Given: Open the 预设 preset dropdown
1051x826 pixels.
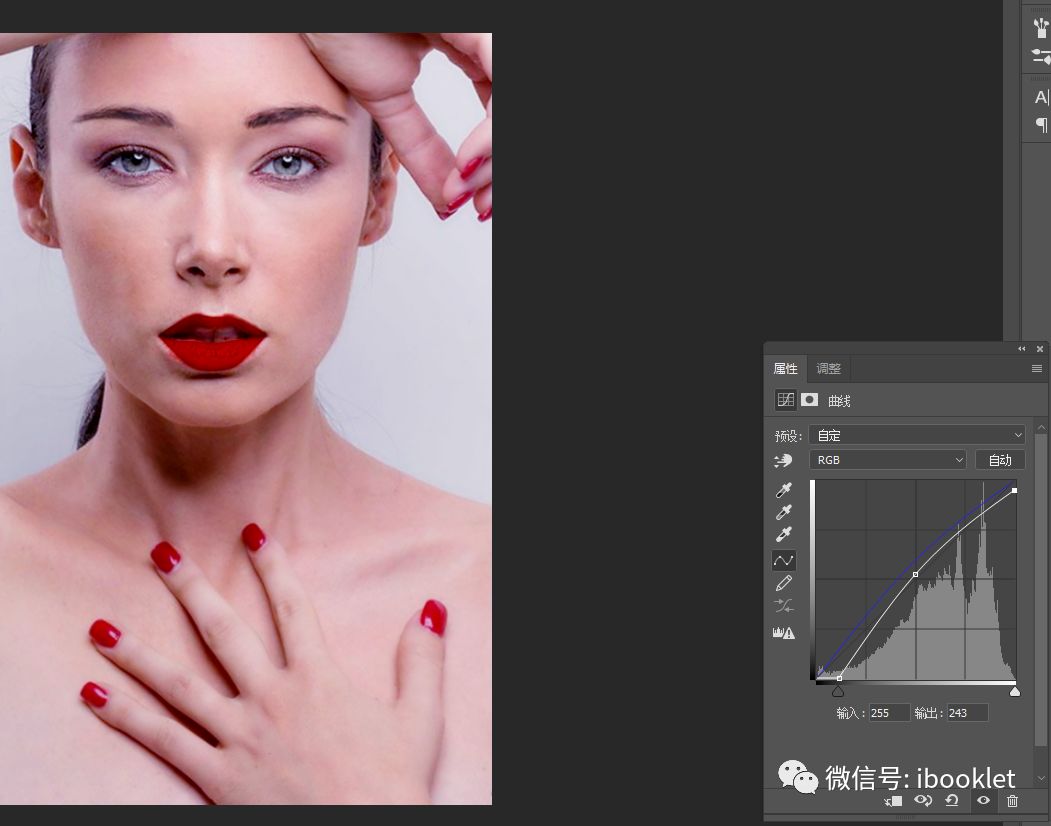Looking at the screenshot, I should coord(916,435).
